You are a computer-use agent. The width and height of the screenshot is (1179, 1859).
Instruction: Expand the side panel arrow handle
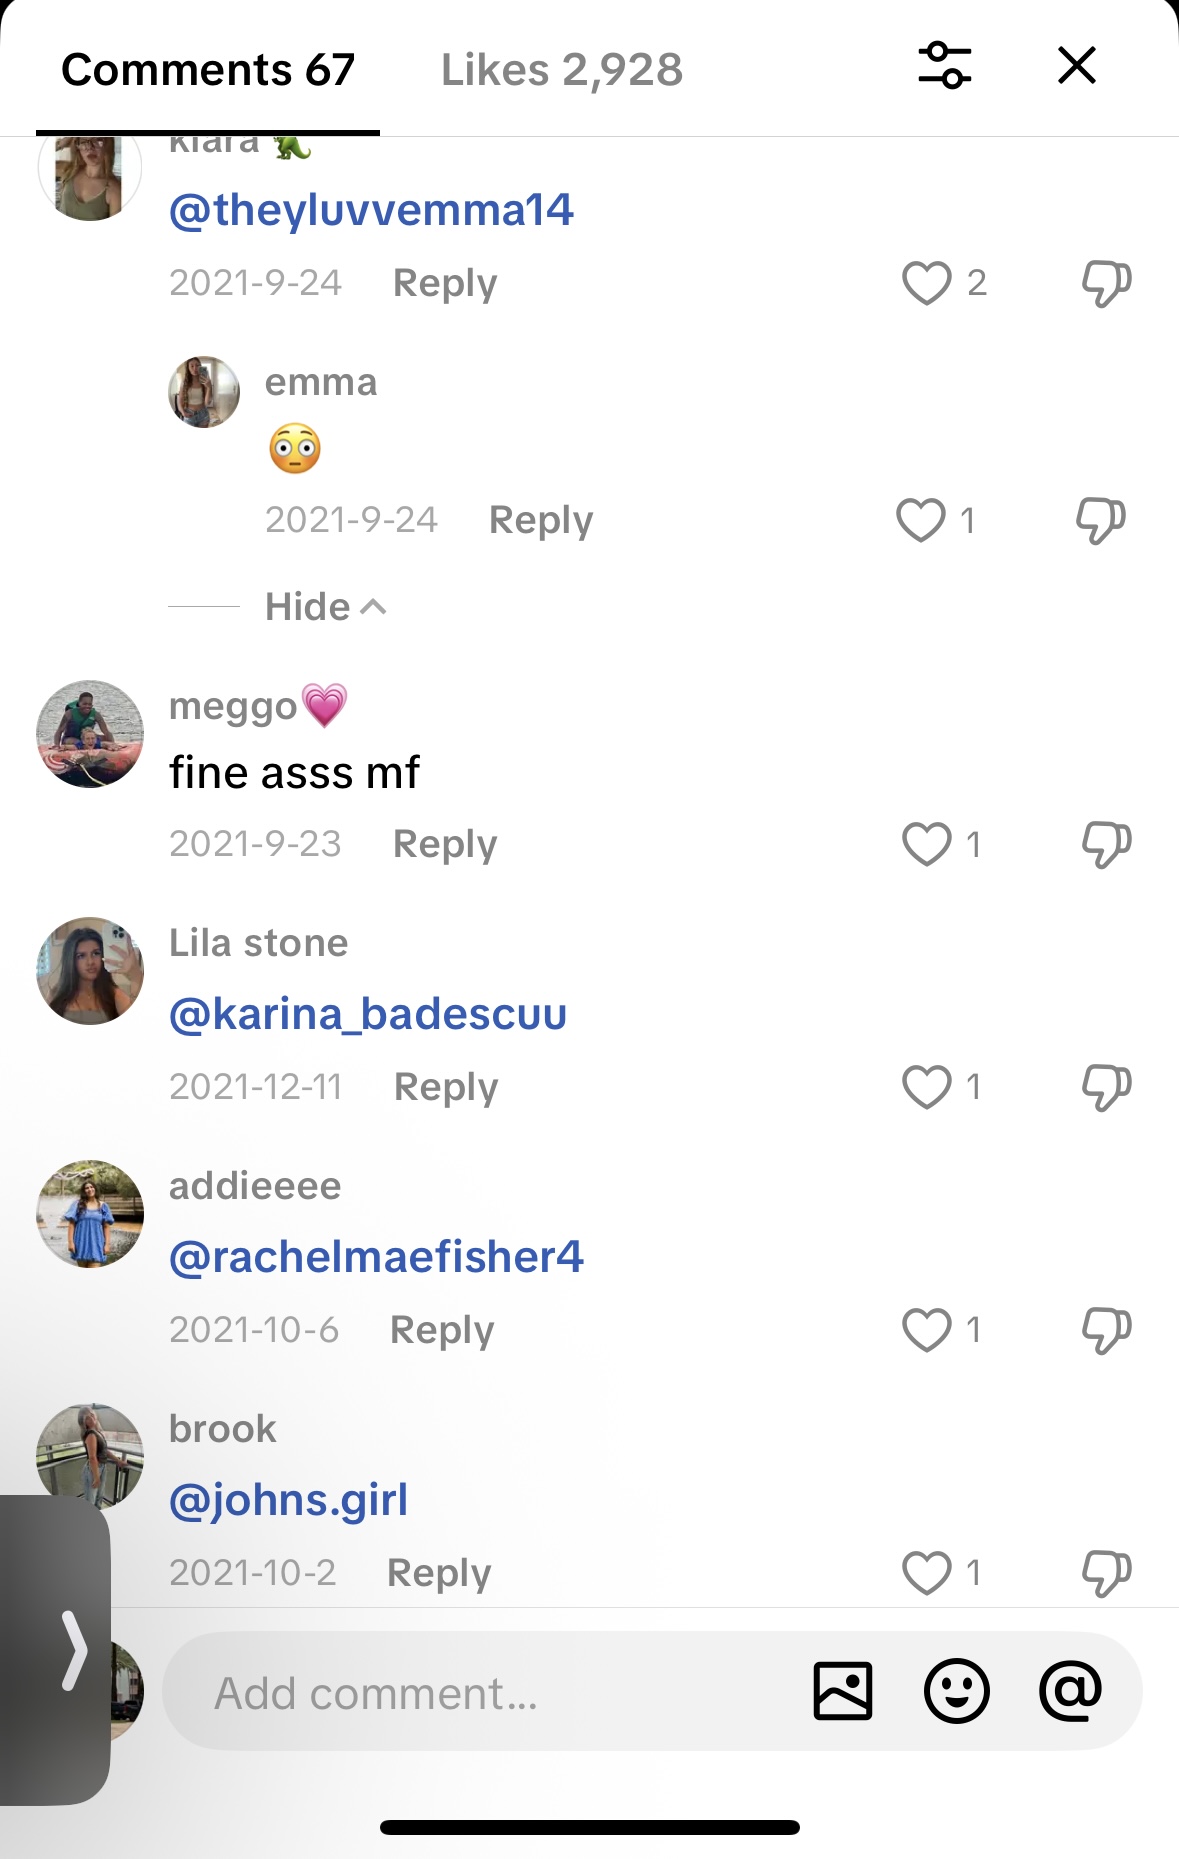pyautogui.click(x=72, y=1650)
